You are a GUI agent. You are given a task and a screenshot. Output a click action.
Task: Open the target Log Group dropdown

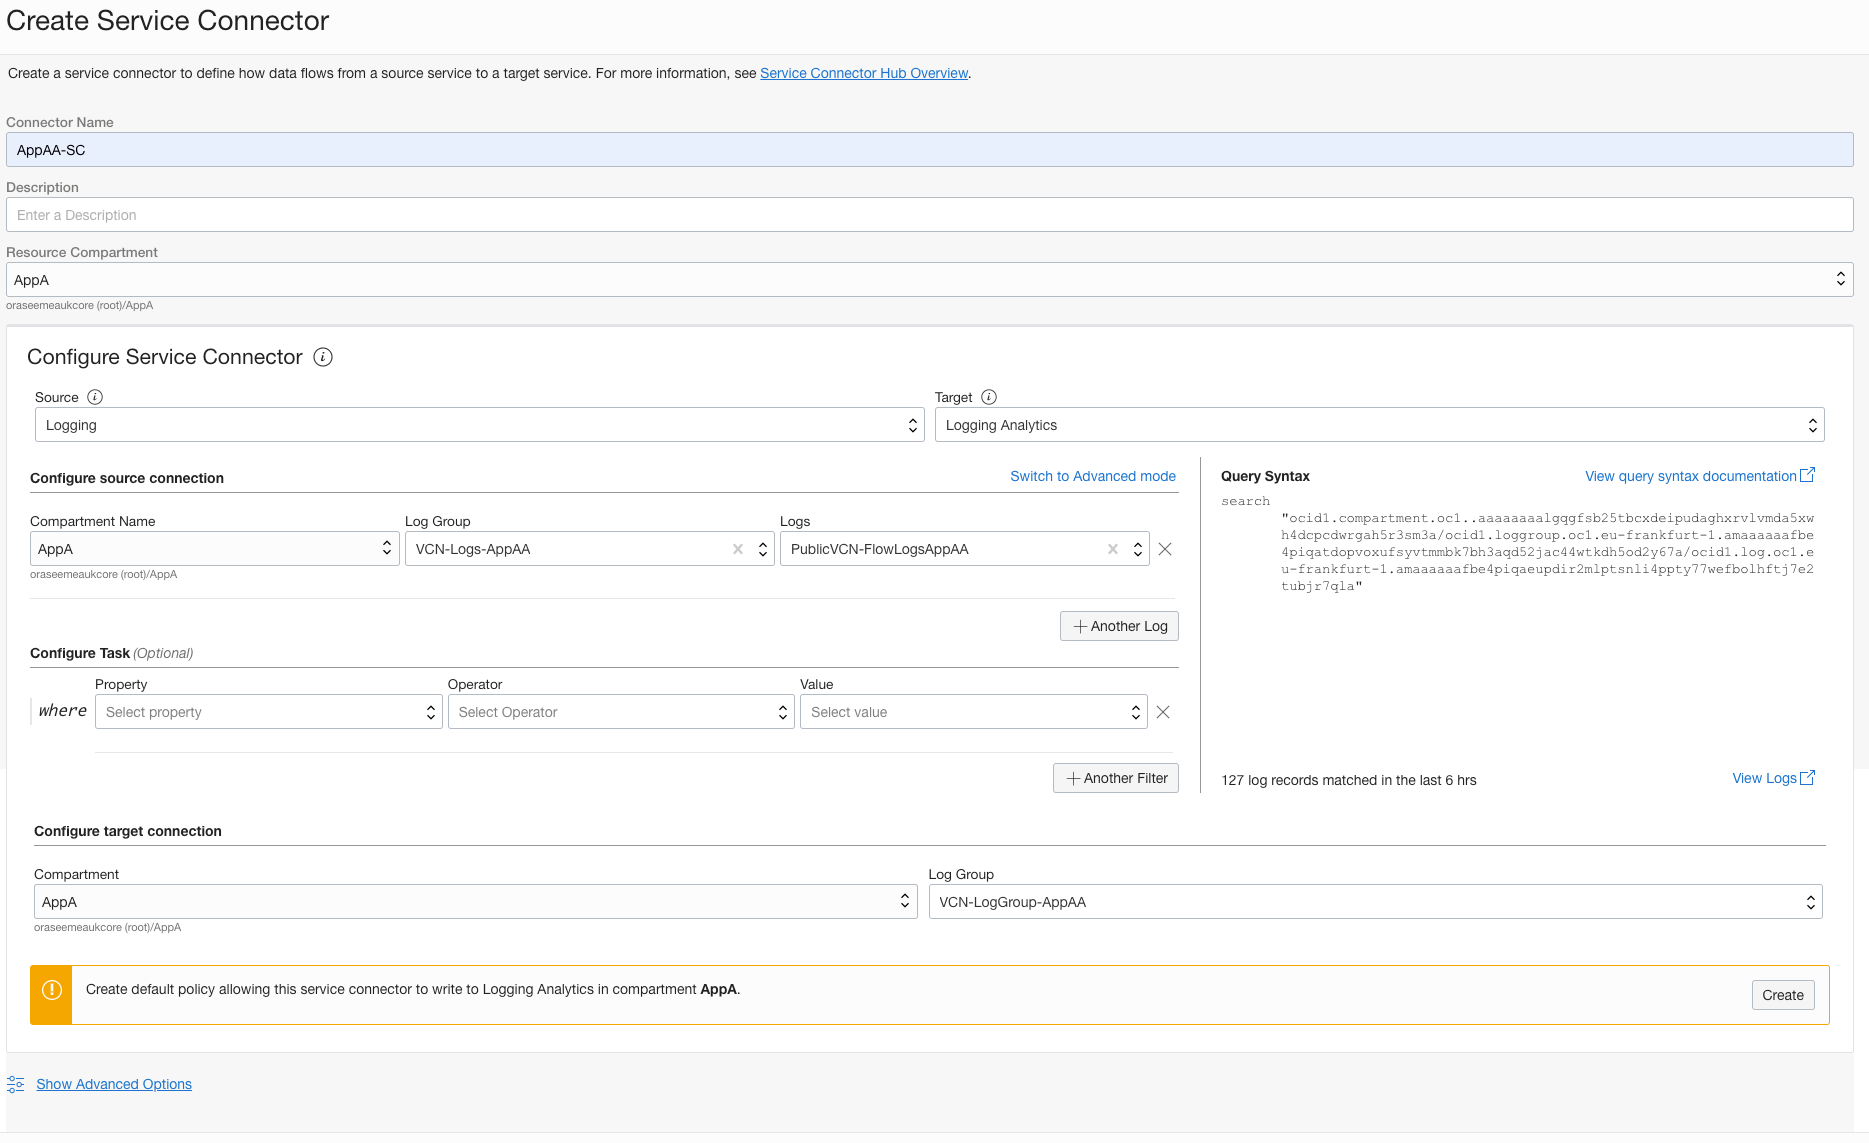[x=1375, y=902]
